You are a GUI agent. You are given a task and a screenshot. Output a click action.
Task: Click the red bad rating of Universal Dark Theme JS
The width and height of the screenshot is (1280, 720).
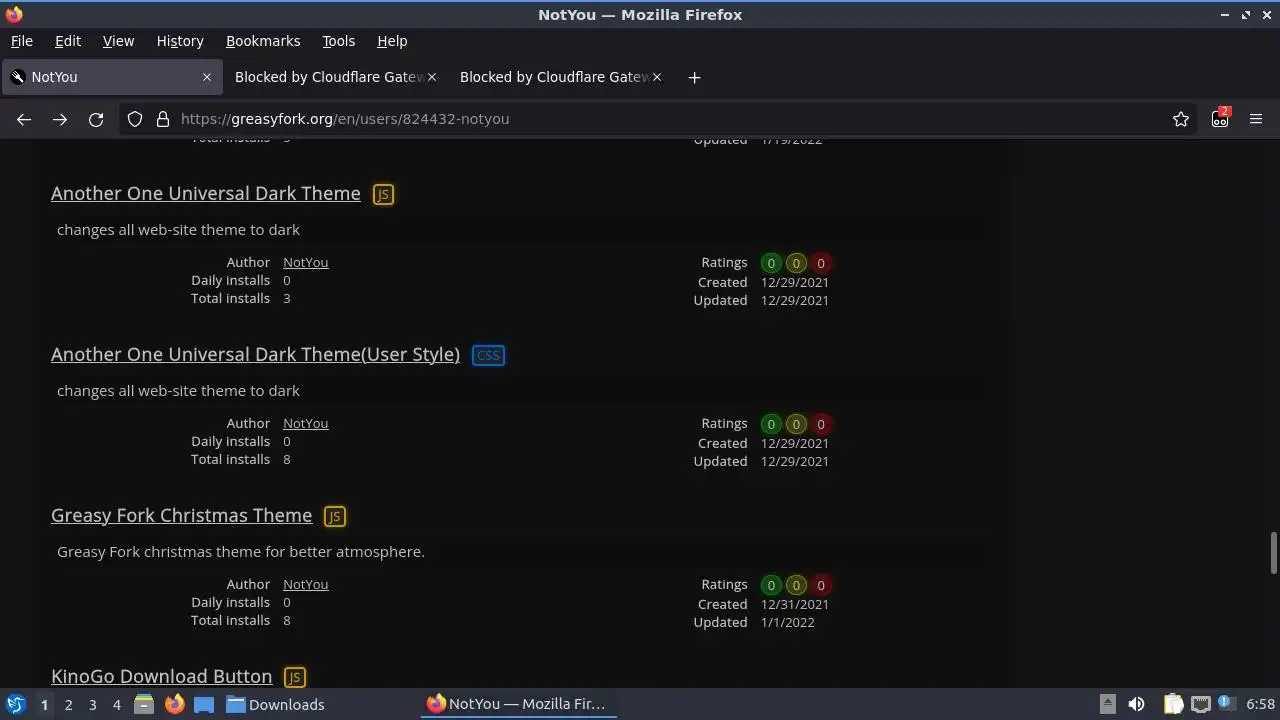pyautogui.click(x=821, y=263)
